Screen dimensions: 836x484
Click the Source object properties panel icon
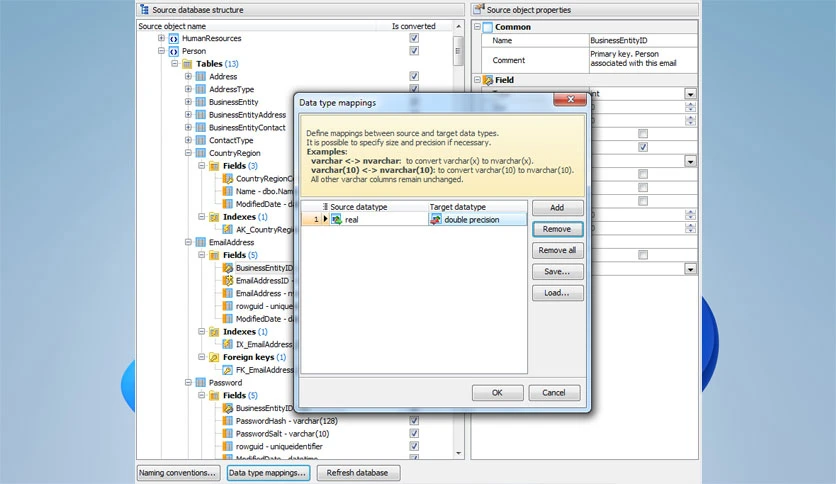click(x=479, y=9)
